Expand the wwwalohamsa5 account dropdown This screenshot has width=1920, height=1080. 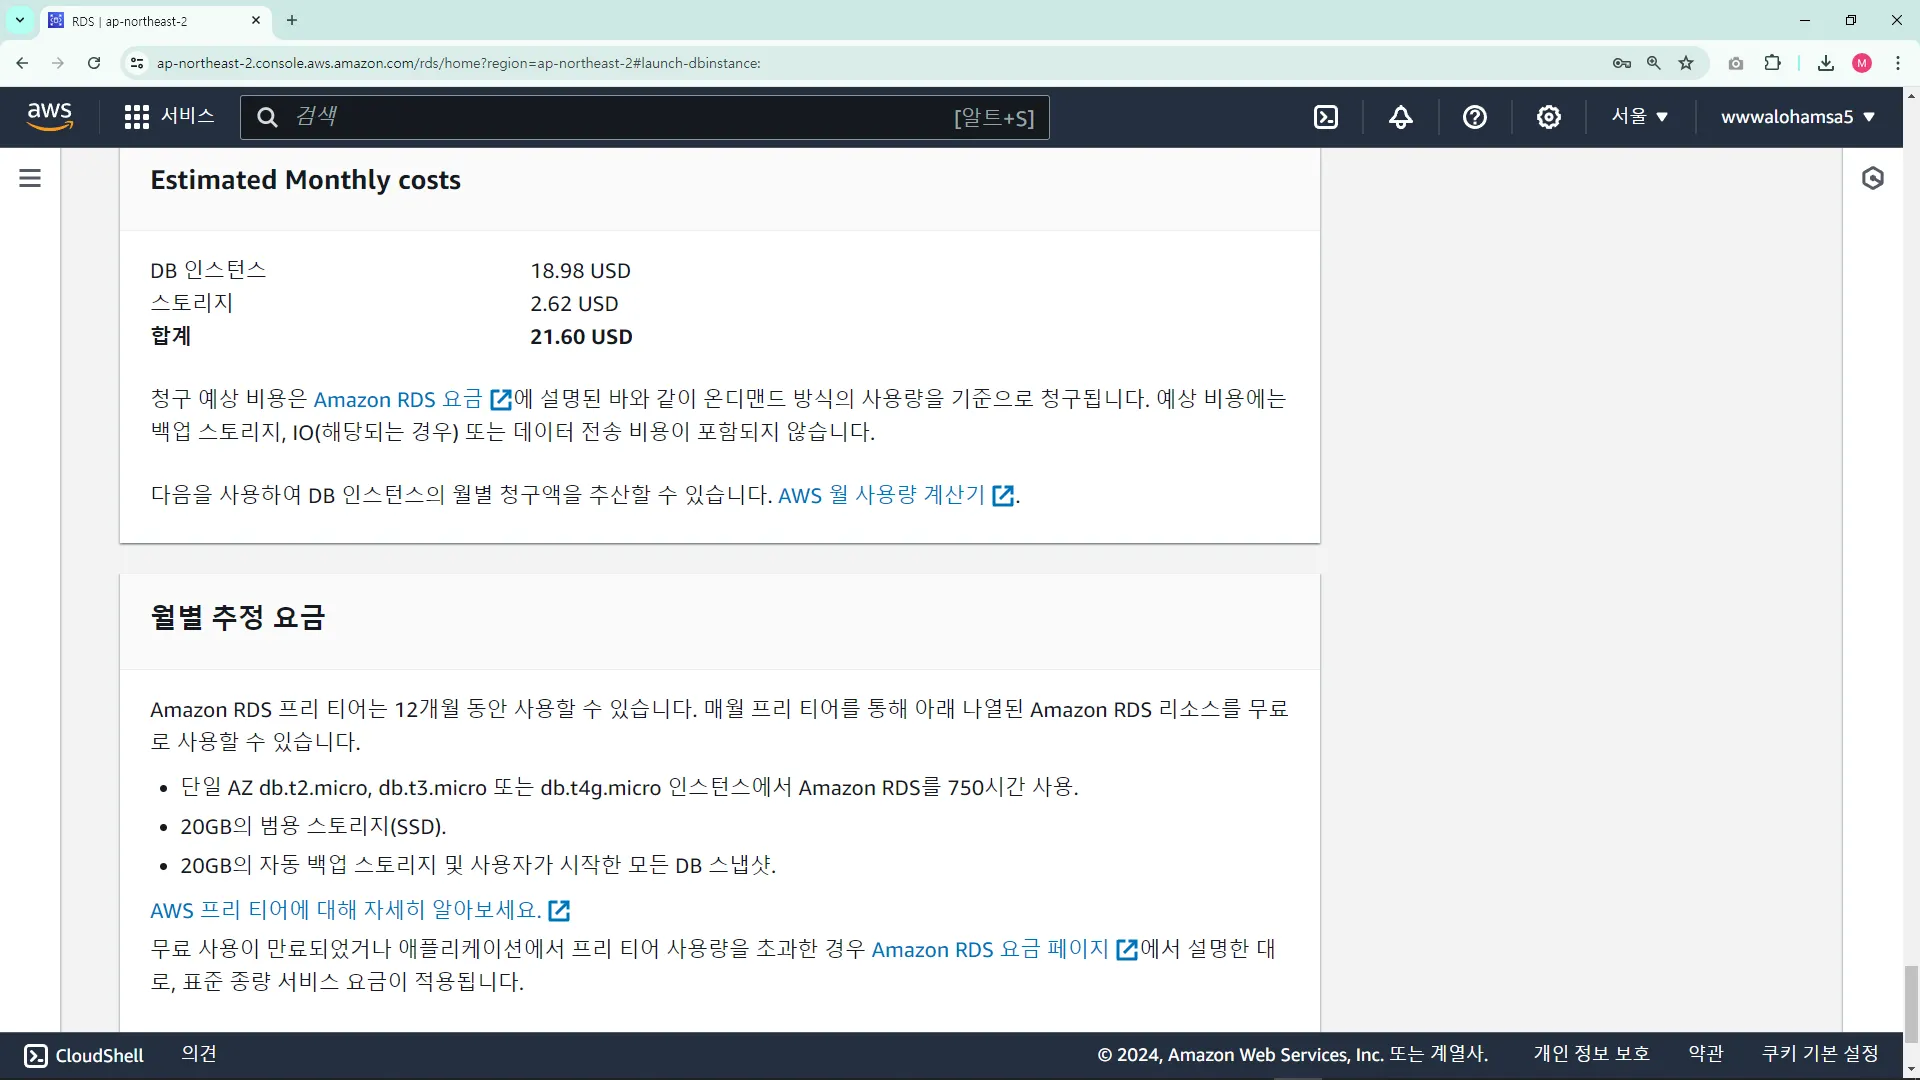[x=1797, y=117]
